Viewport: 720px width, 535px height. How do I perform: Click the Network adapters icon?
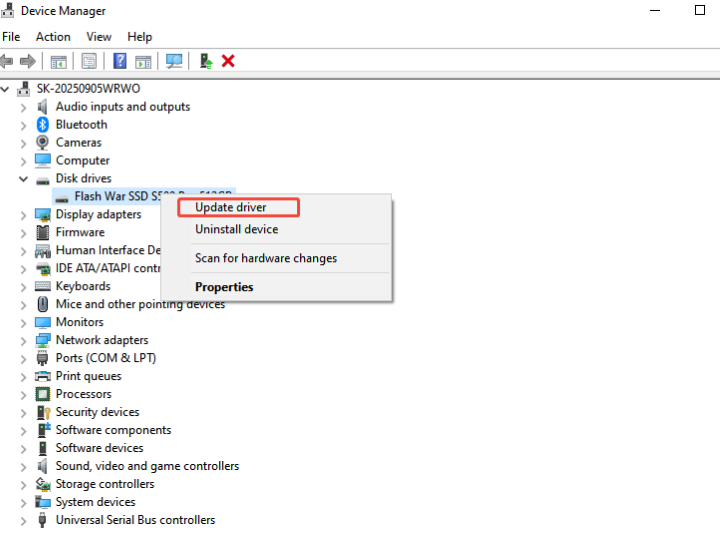tap(43, 340)
